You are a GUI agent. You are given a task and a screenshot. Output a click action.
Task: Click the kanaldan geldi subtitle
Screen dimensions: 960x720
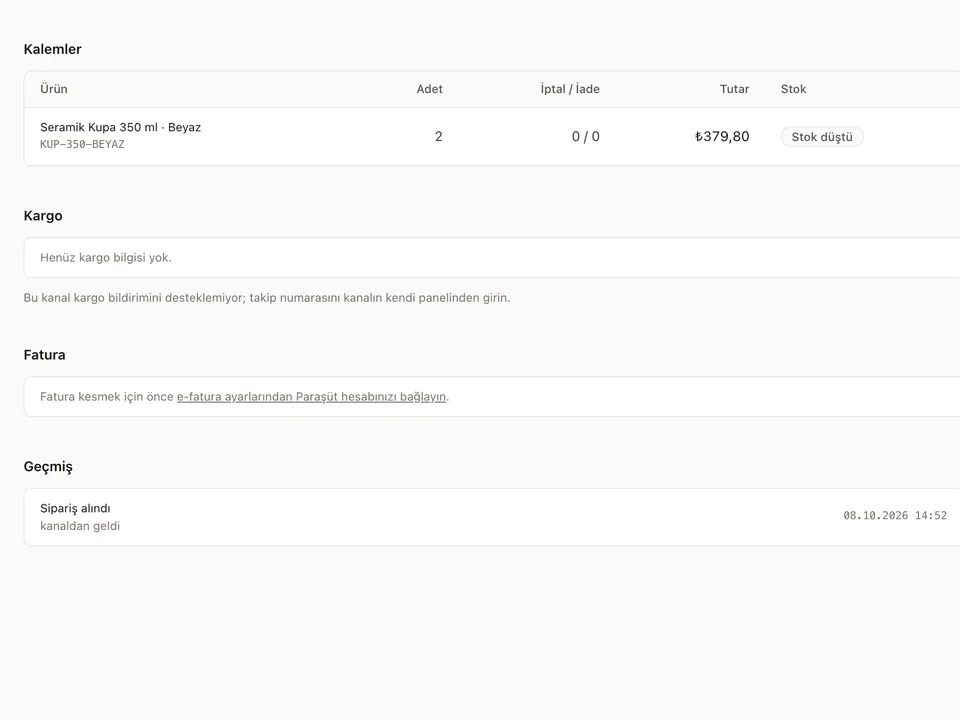click(x=80, y=526)
